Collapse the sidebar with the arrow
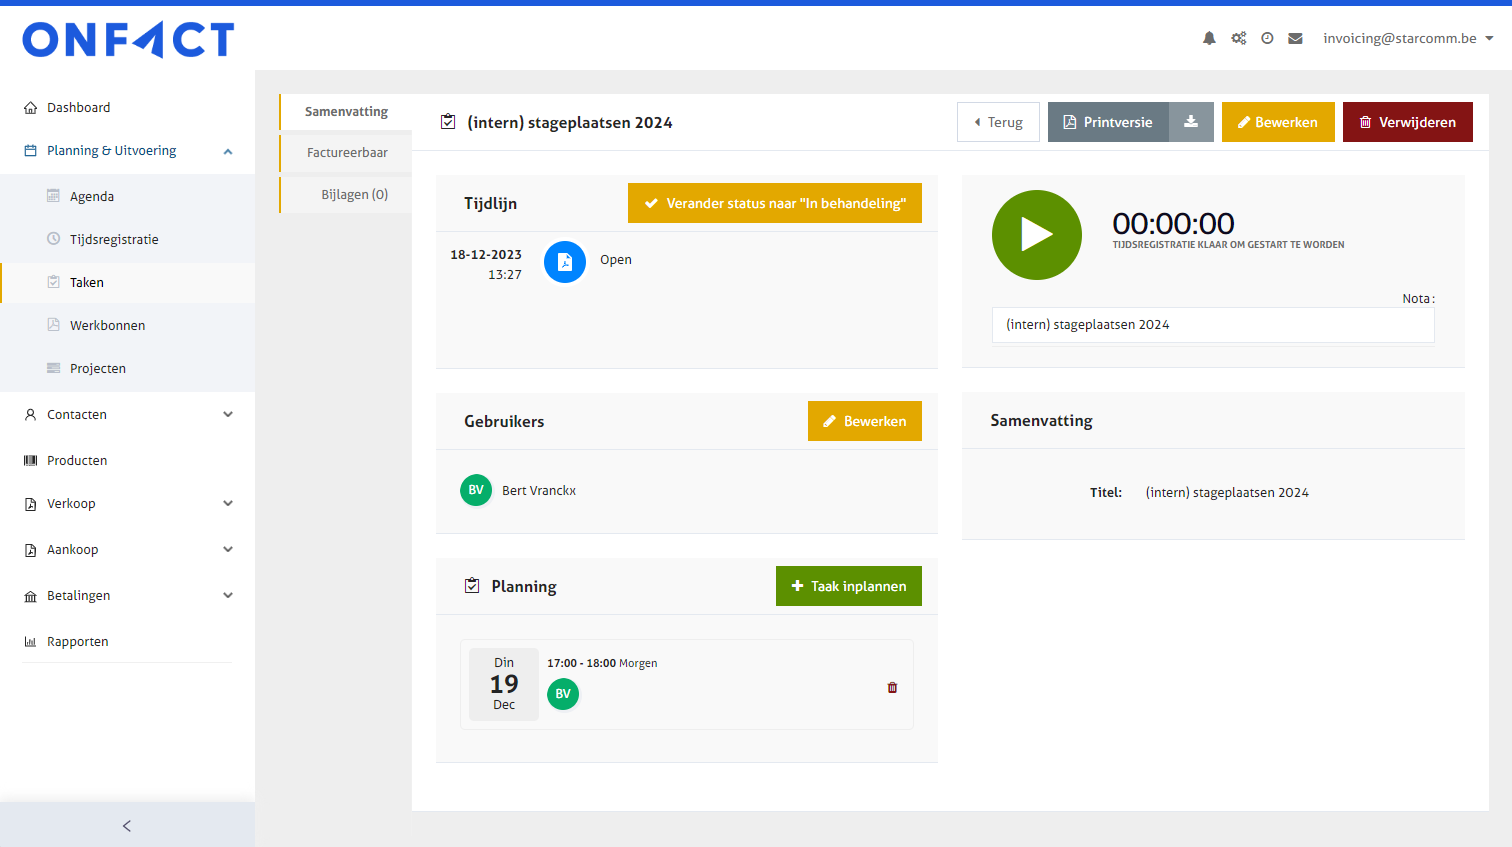The width and height of the screenshot is (1512, 847). pyautogui.click(x=127, y=825)
